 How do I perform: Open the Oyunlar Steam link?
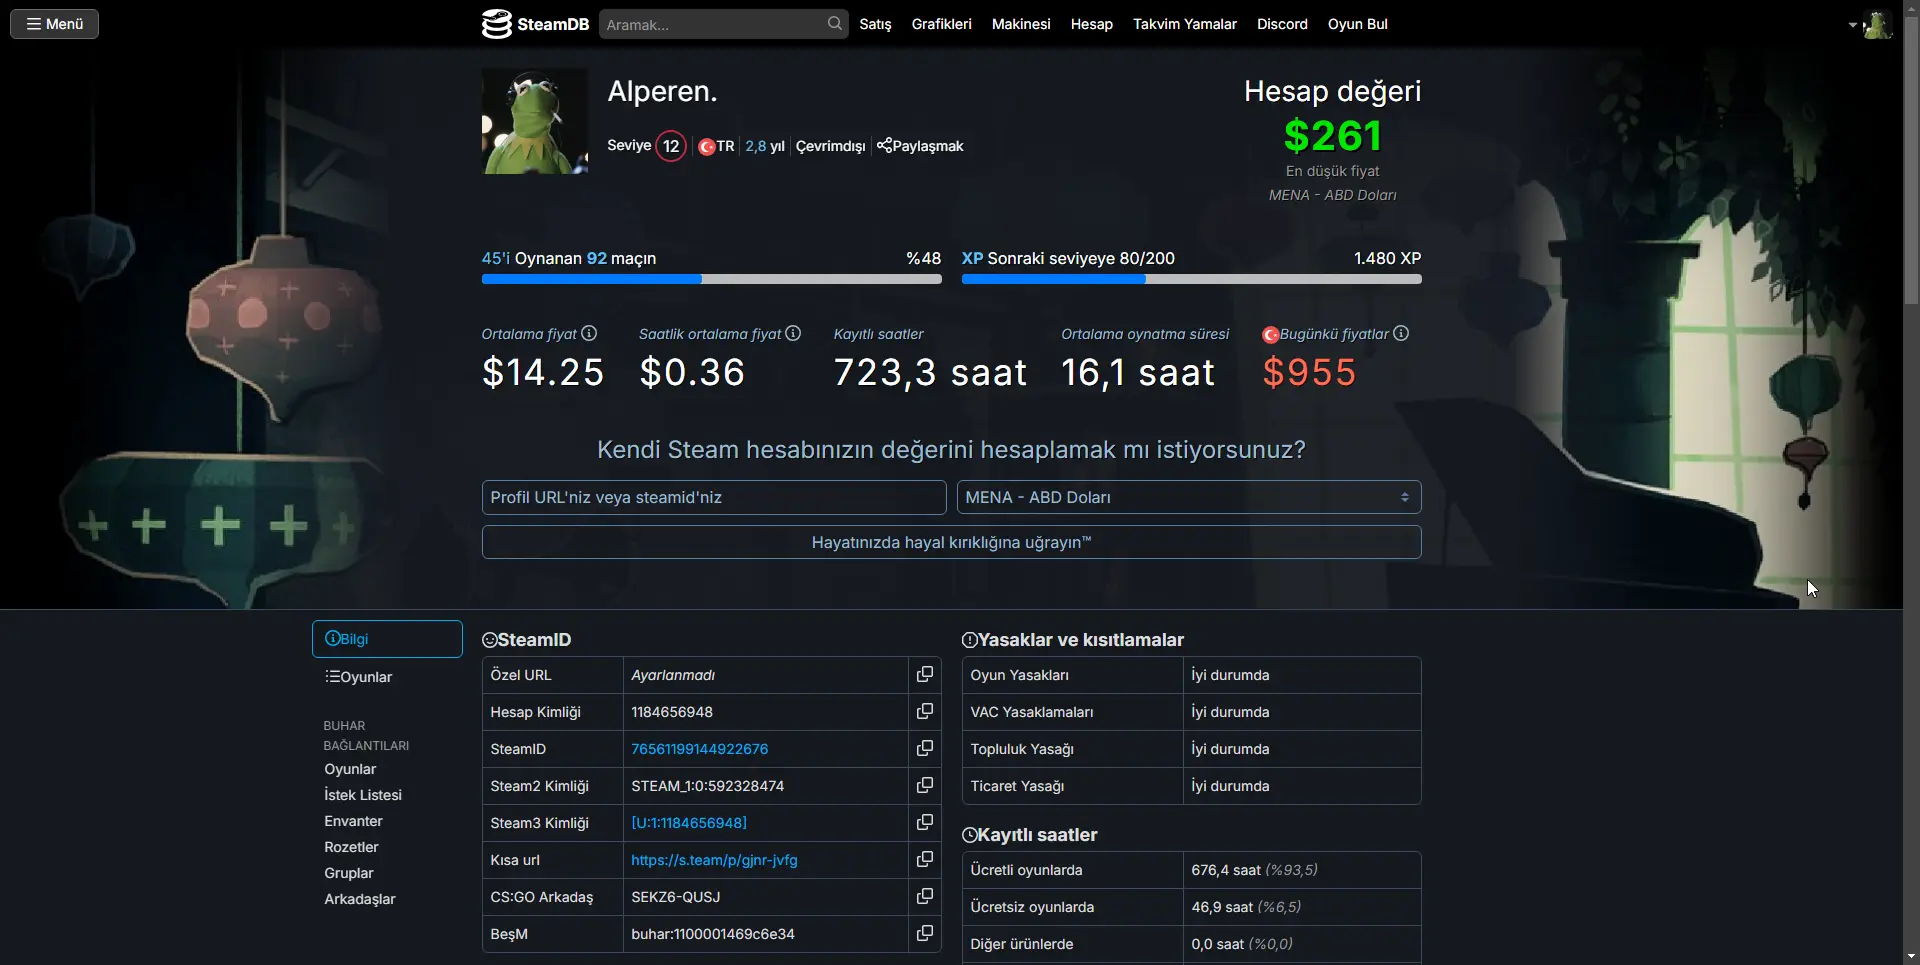350,769
